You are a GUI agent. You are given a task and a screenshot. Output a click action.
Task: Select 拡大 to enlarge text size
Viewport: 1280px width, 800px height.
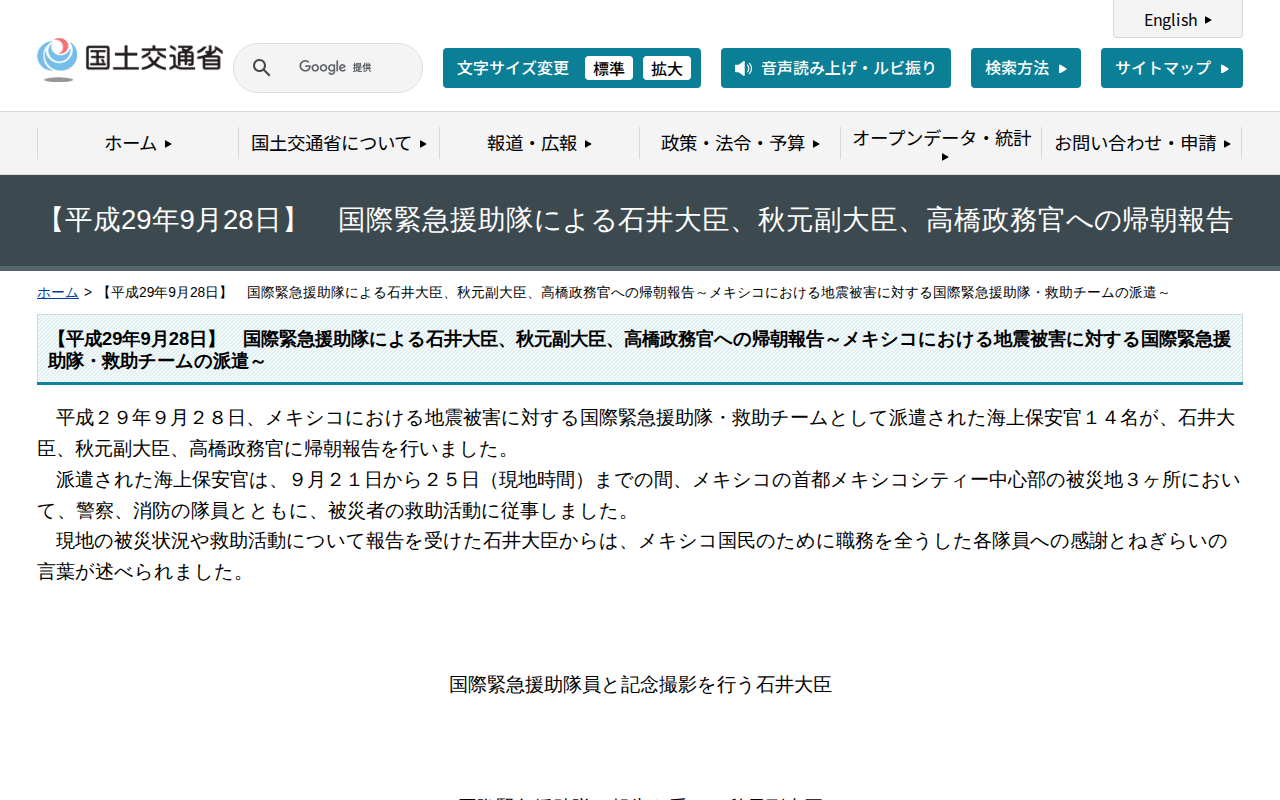point(667,68)
